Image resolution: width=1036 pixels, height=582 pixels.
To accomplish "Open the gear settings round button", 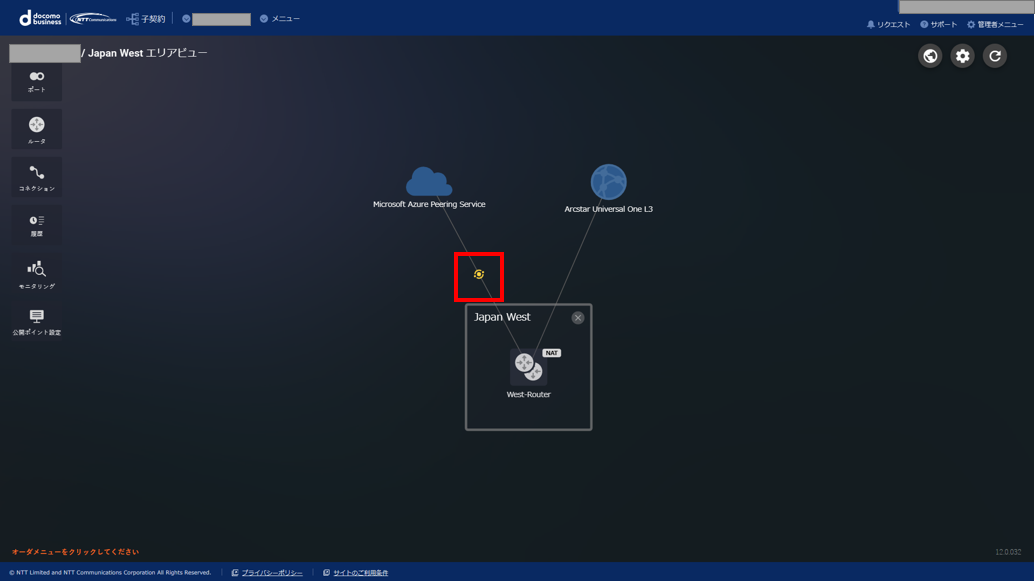I will tap(963, 56).
